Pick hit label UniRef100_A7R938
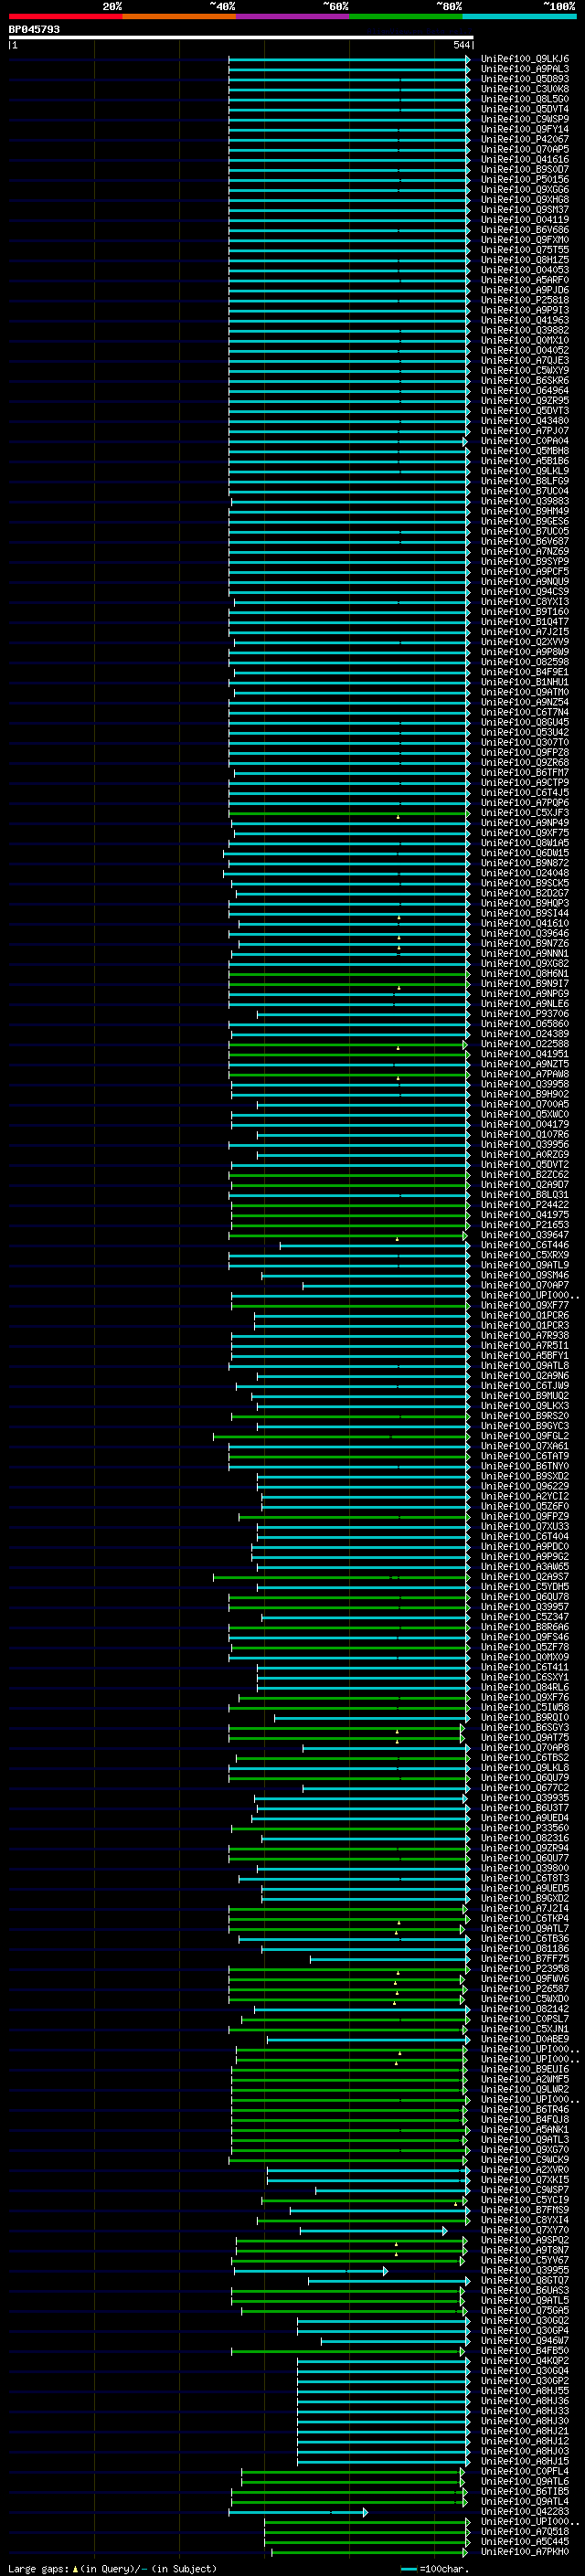The height and width of the screenshot is (2576, 585). (525, 1335)
